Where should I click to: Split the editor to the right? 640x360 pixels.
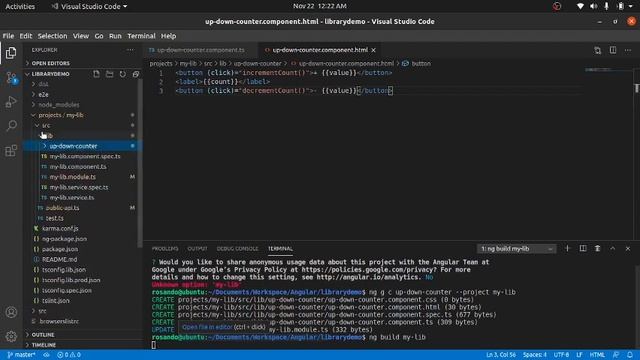click(x=613, y=50)
